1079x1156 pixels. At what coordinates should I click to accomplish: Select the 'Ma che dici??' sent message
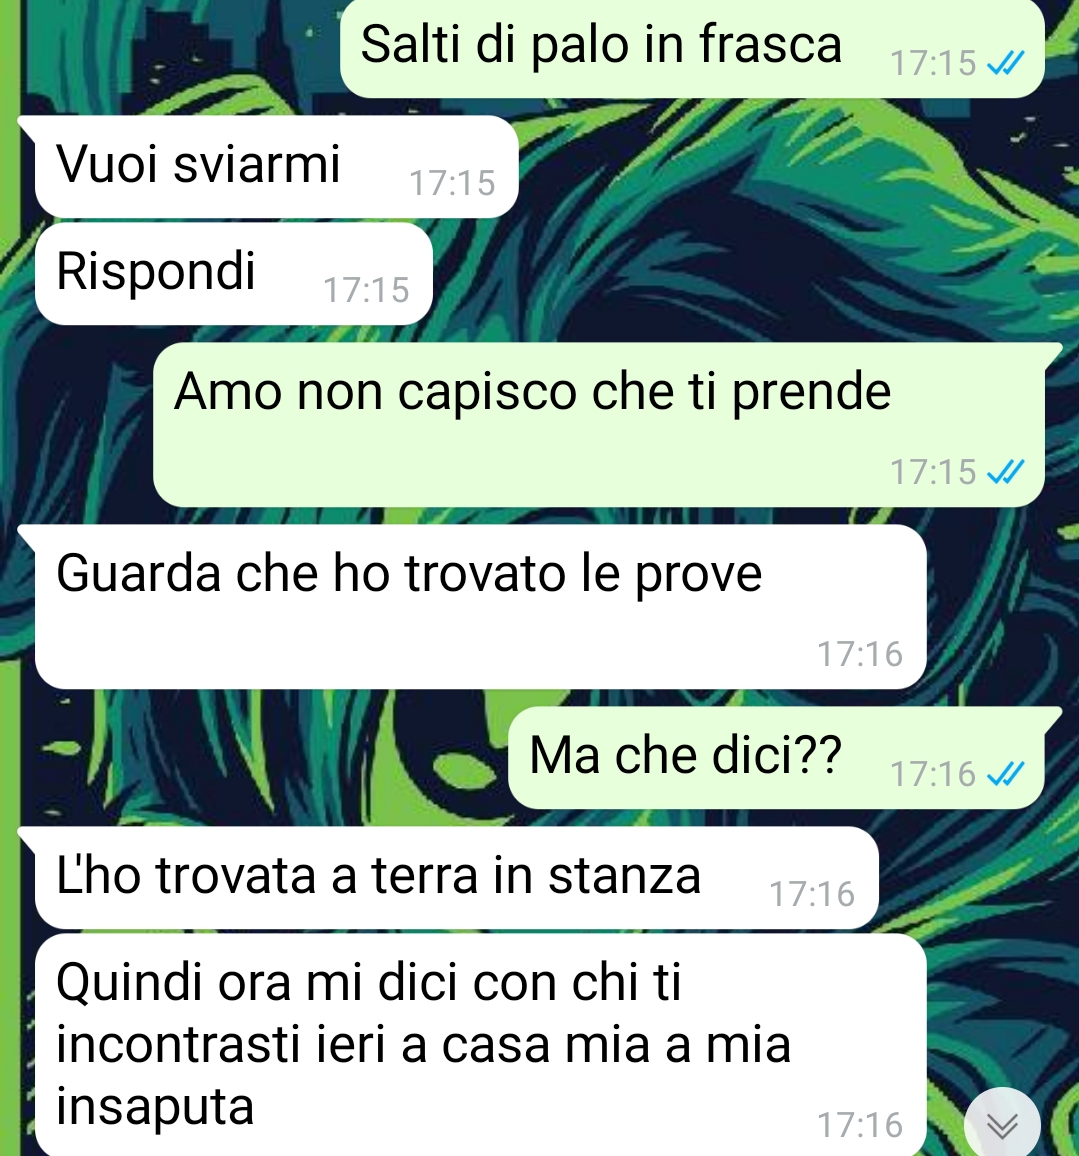pos(776,758)
